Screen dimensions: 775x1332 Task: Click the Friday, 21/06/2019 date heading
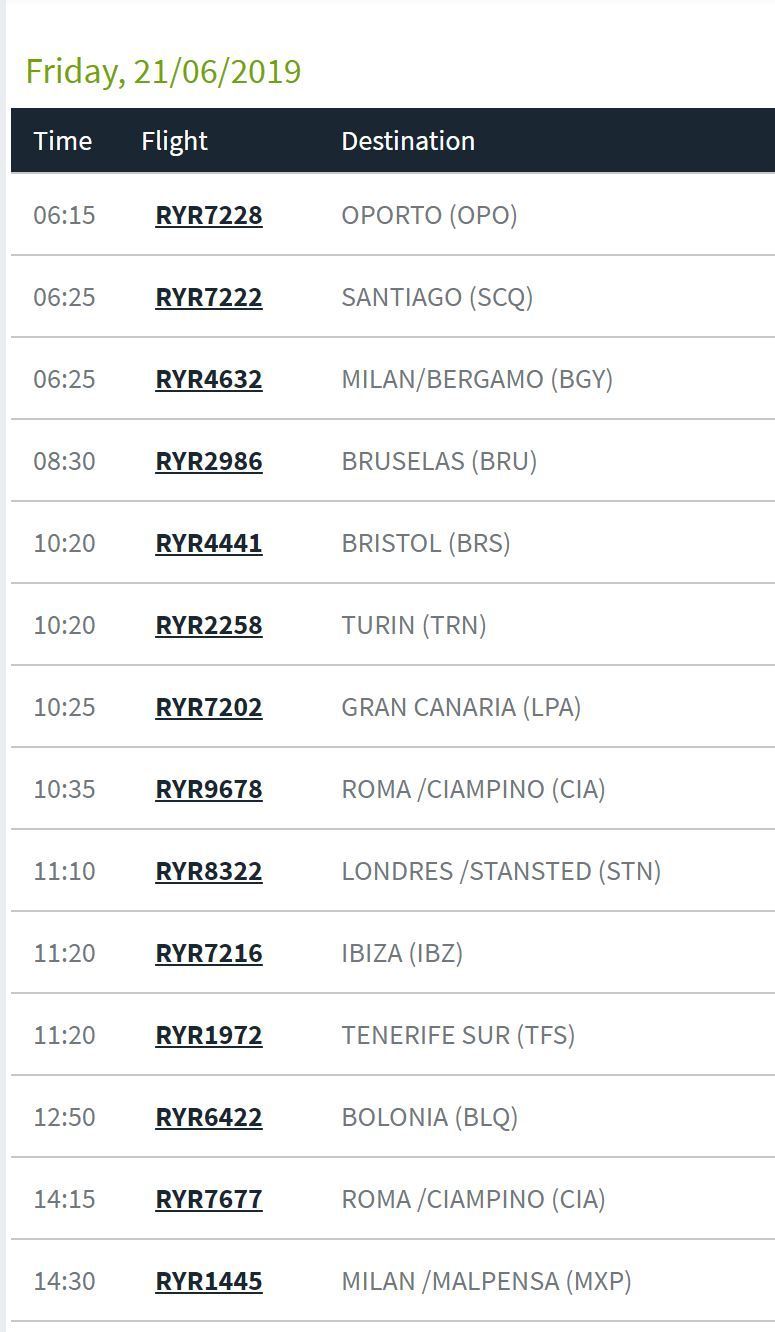[163, 72]
